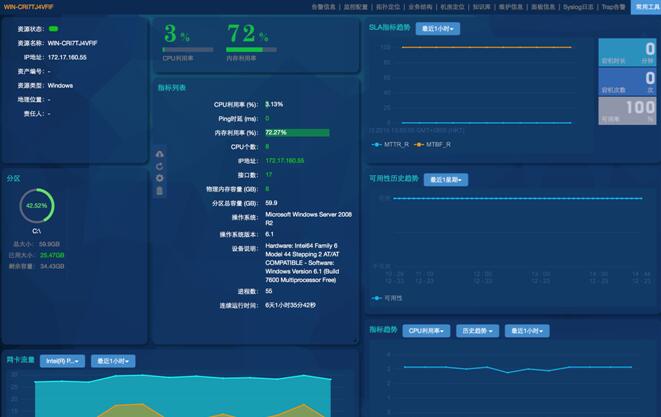Viewport: 661px width, 417px height.
Task: Click the refresh icon beside indicator list
Action: point(160,166)
